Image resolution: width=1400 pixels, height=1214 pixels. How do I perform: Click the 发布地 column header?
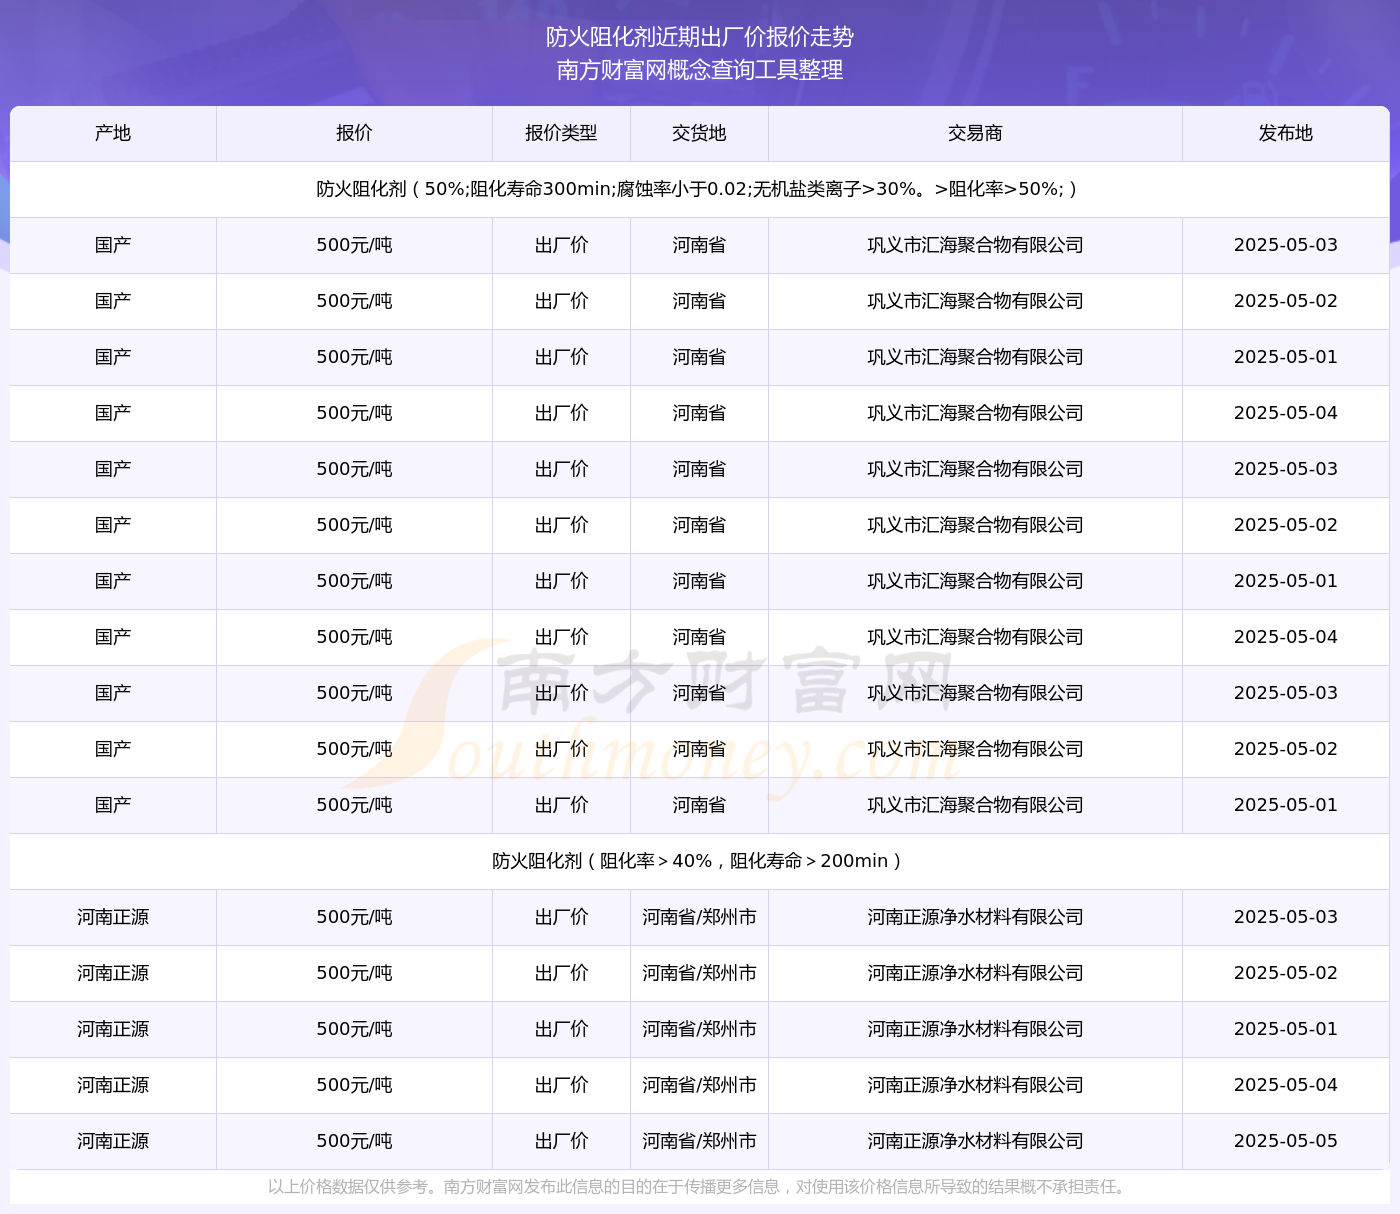[x=1286, y=133]
